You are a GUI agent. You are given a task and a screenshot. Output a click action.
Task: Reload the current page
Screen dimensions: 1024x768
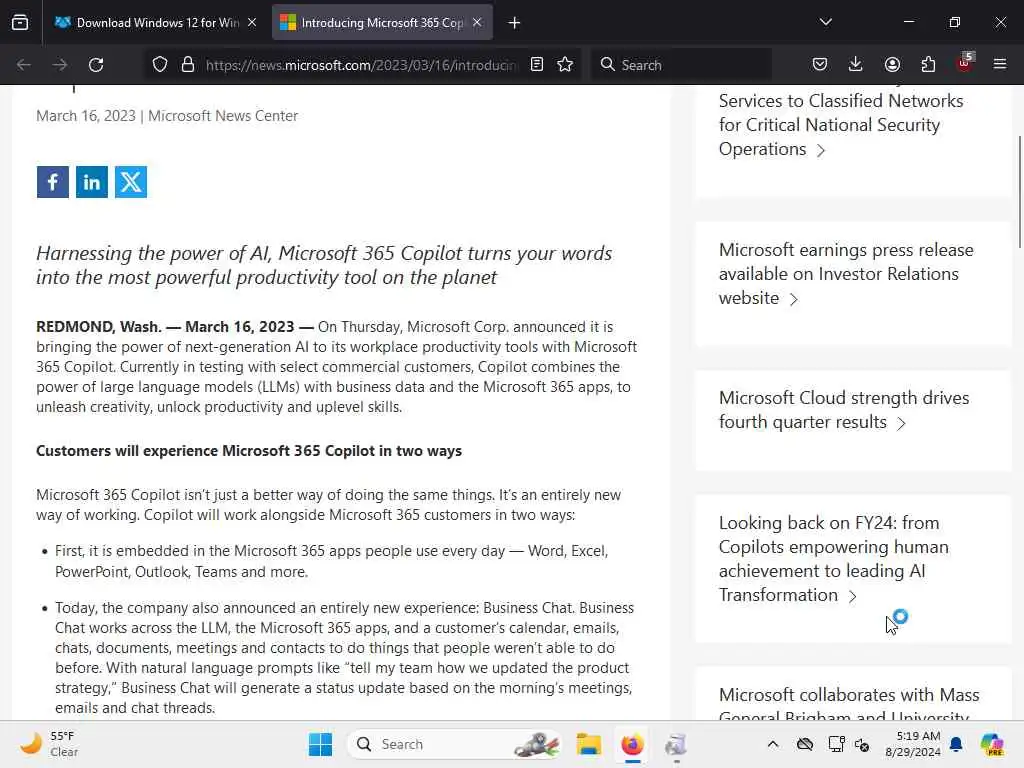pyautogui.click(x=96, y=65)
